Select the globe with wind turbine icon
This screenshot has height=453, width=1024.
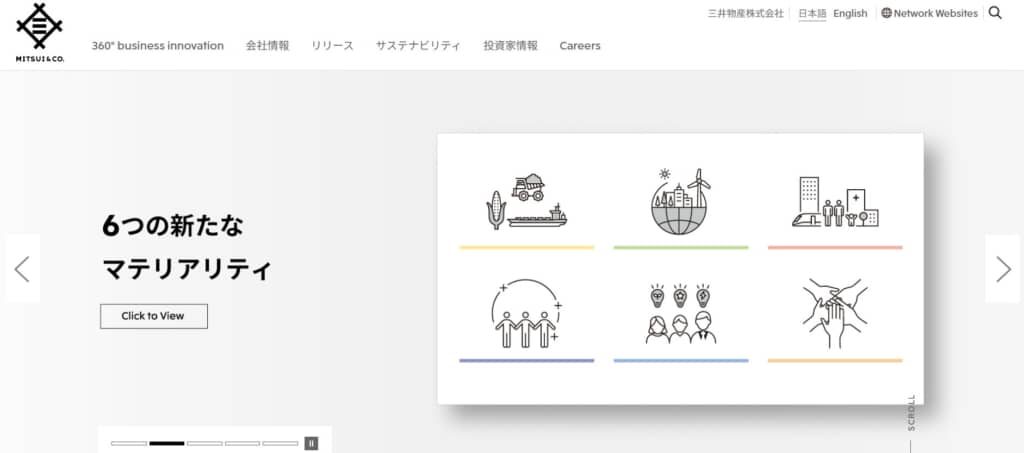[x=680, y=202]
